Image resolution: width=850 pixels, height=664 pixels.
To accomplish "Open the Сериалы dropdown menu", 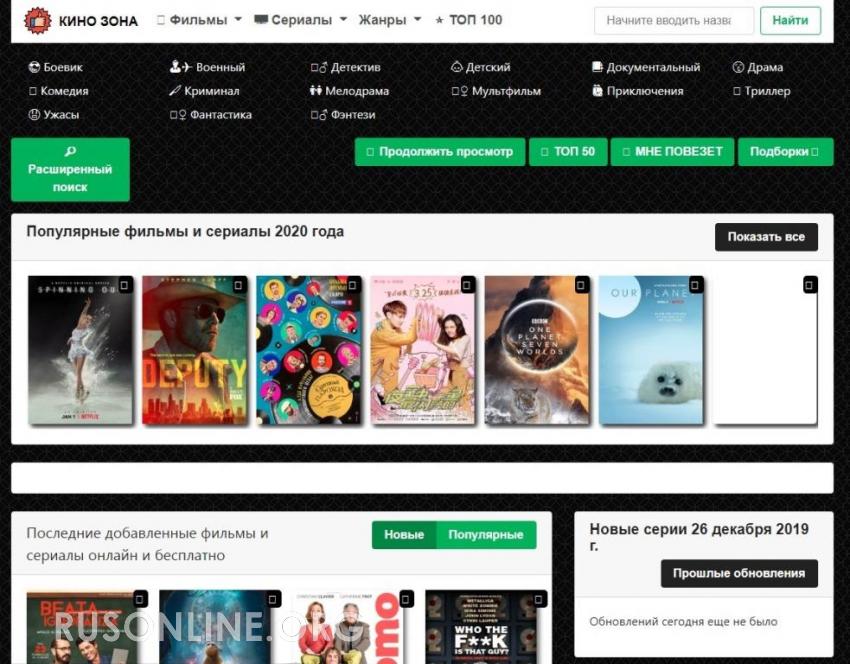I will click(x=301, y=20).
